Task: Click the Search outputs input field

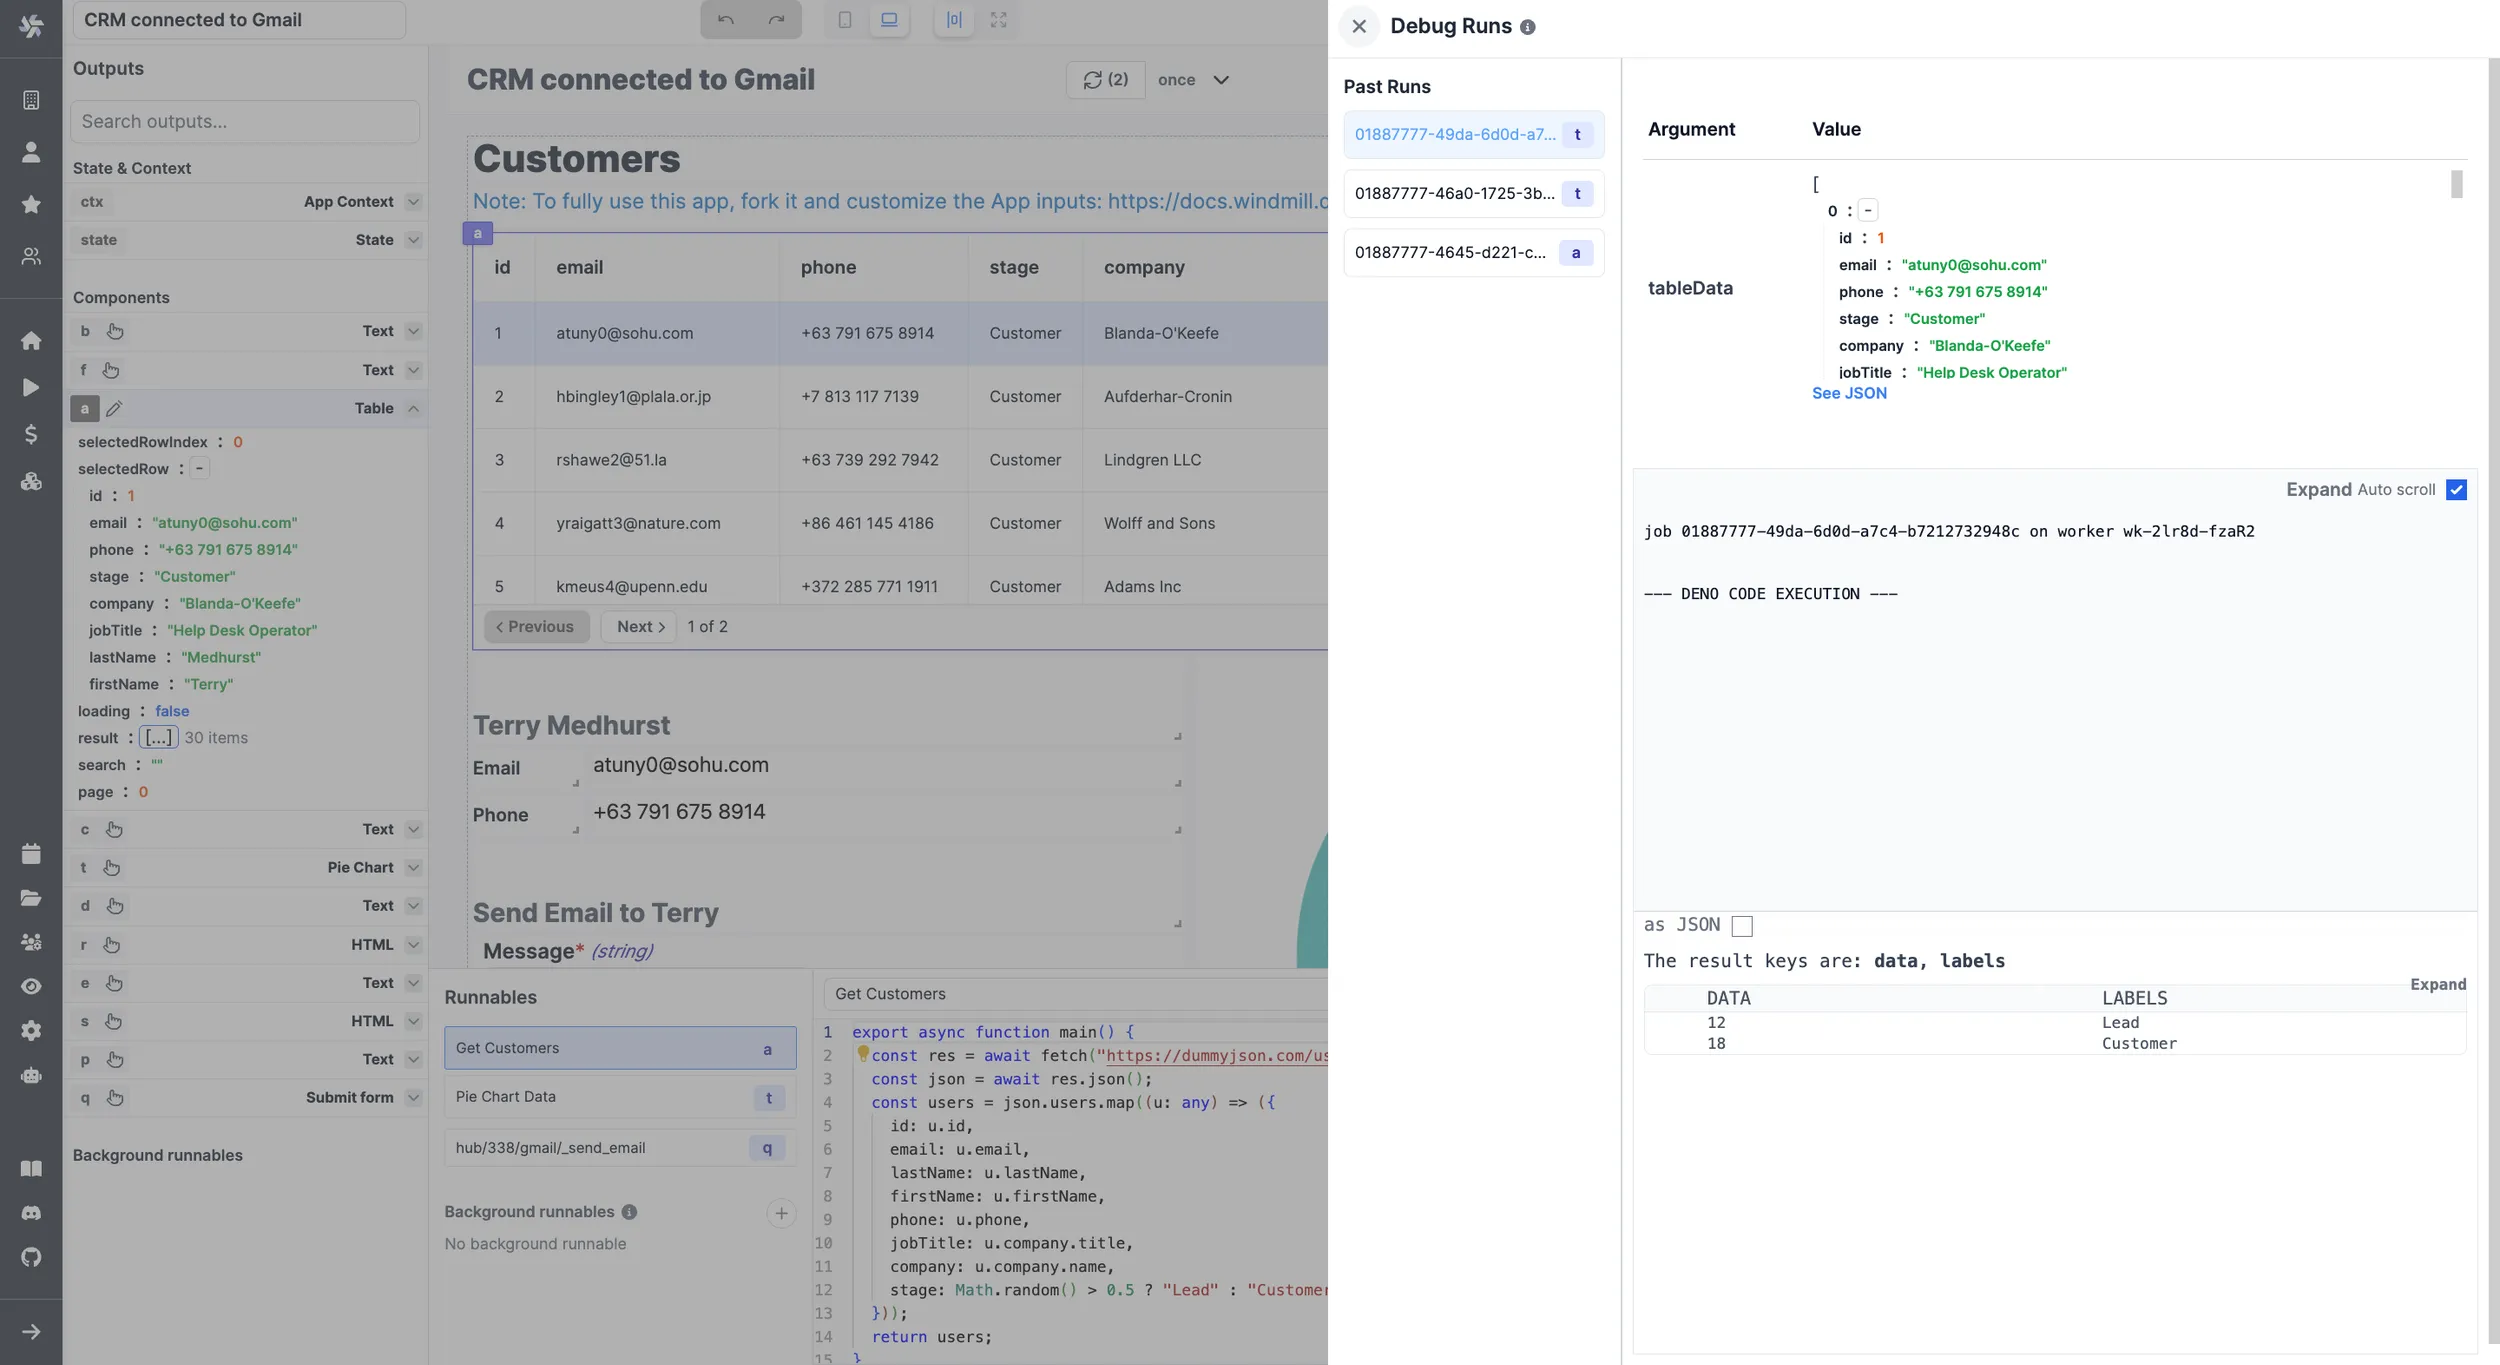Action: pos(245,121)
